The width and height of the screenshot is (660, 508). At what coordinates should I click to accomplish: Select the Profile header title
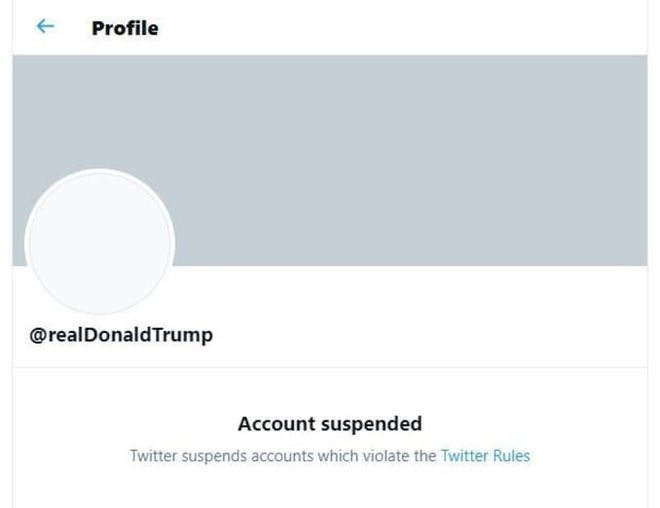tap(125, 28)
